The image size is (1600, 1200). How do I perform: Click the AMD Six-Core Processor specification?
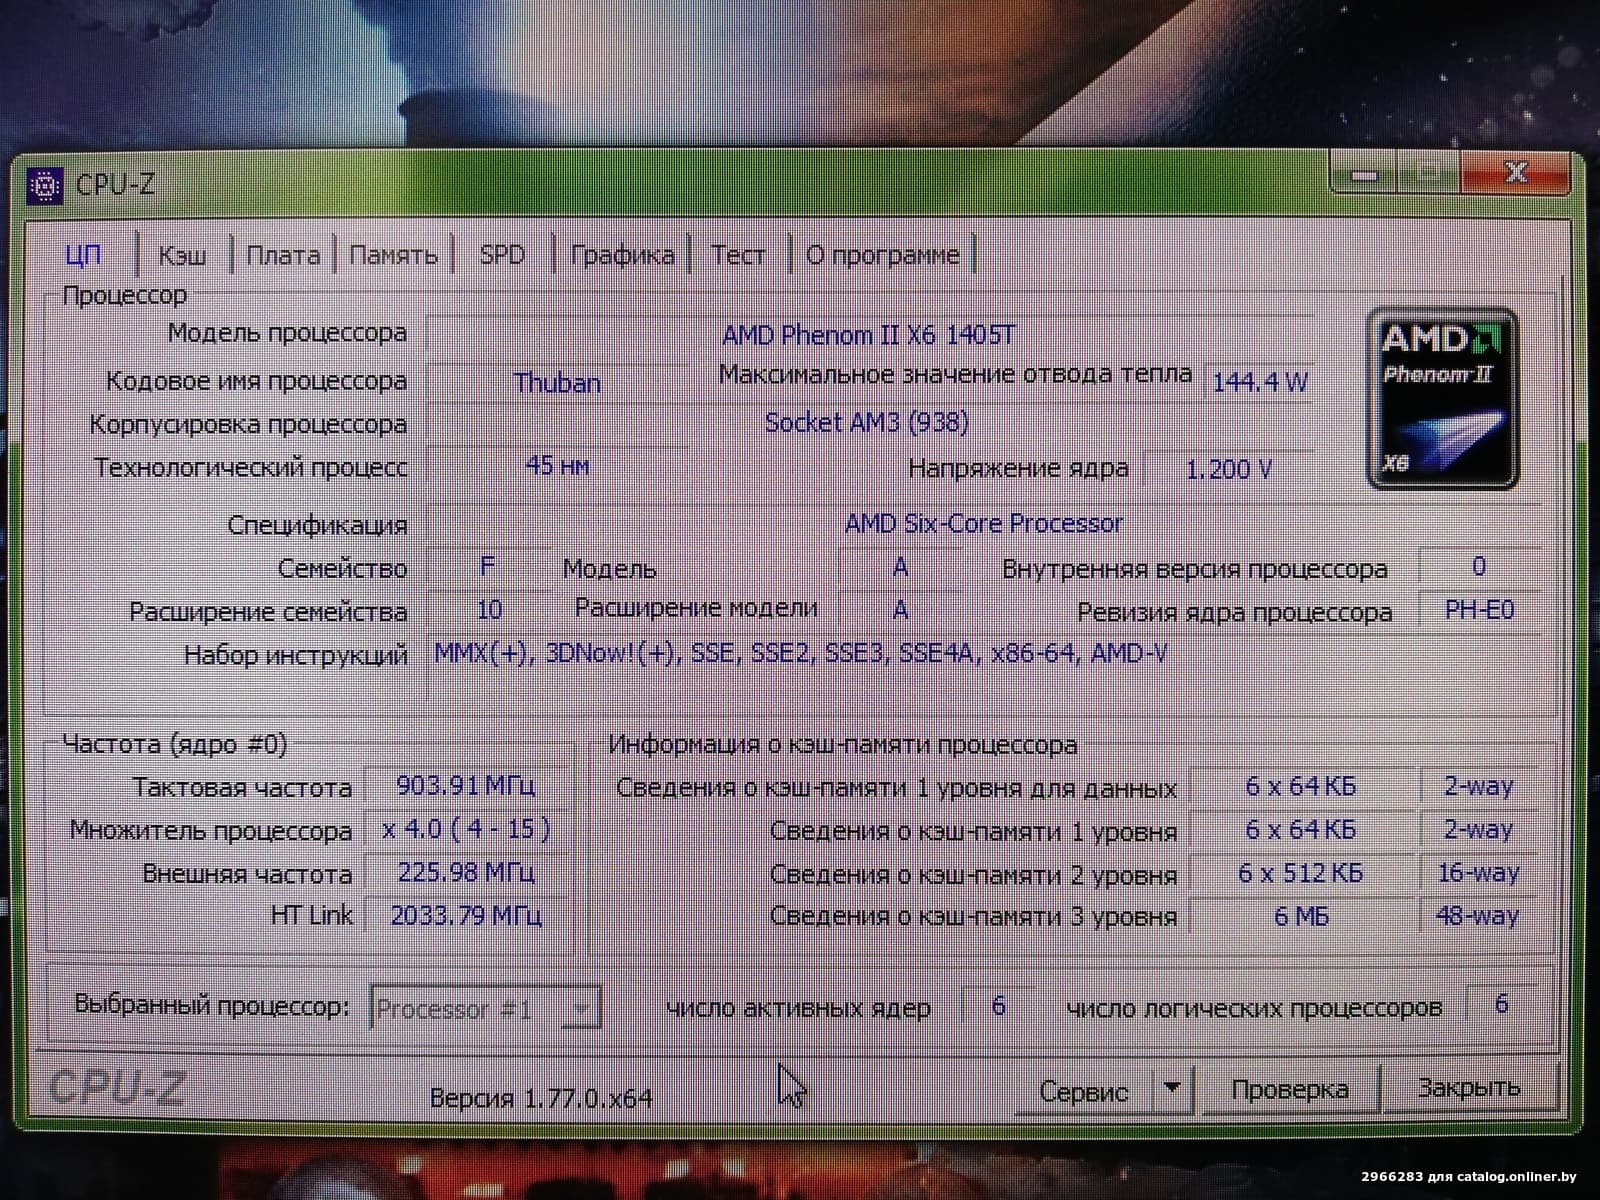[984, 524]
